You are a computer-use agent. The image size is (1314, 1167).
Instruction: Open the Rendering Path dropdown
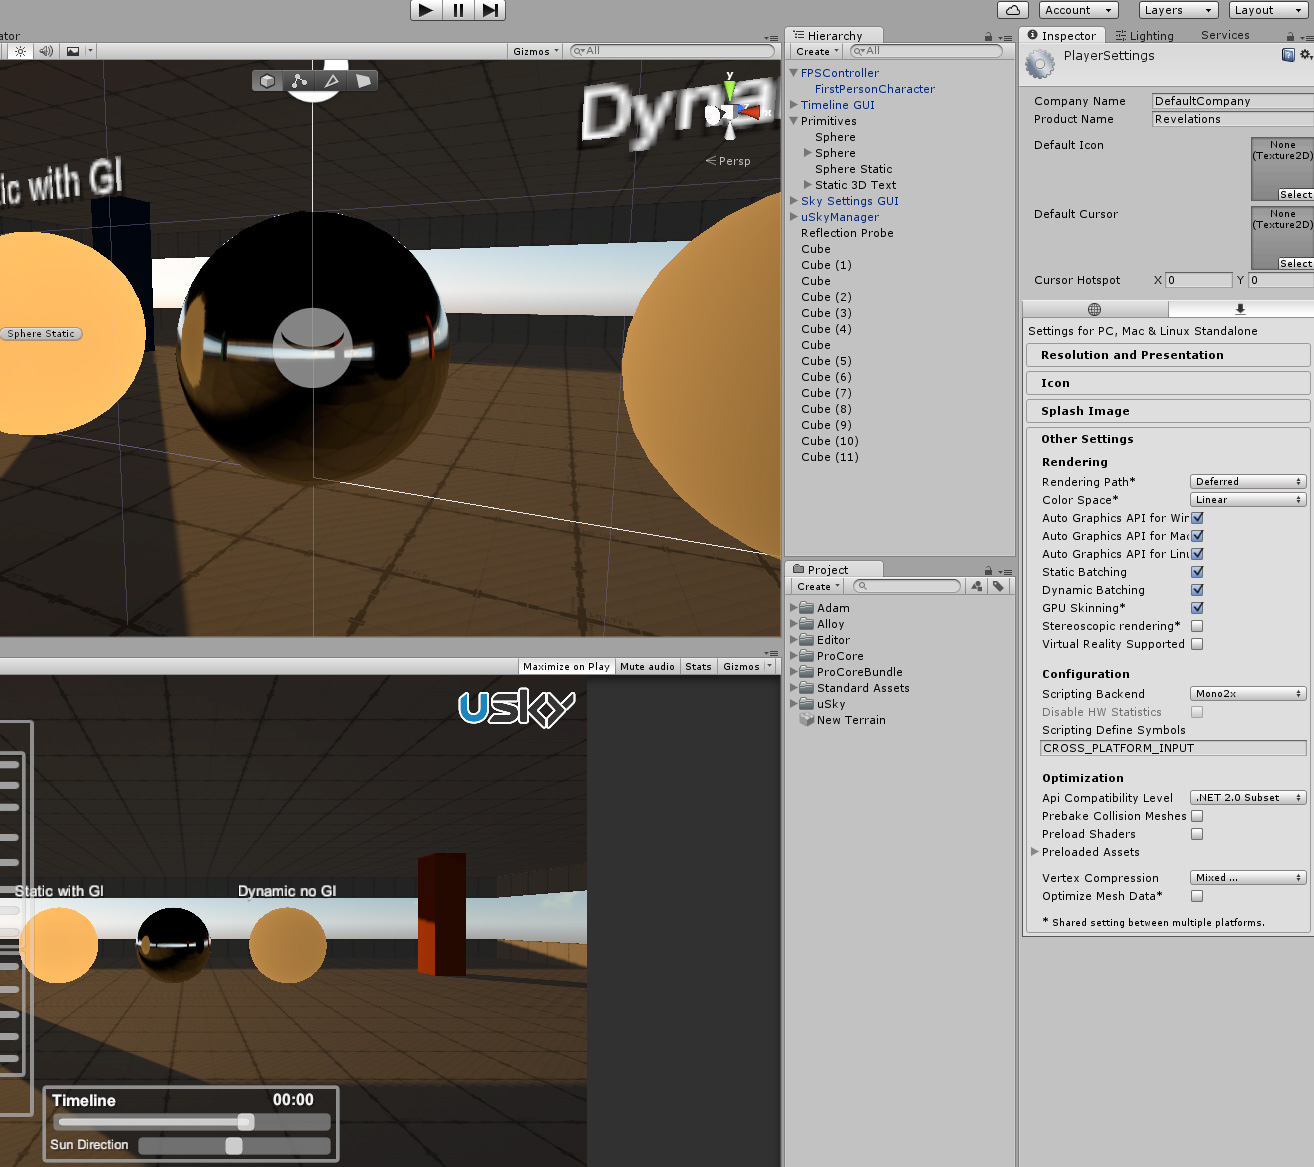(x=1247, y=481)
